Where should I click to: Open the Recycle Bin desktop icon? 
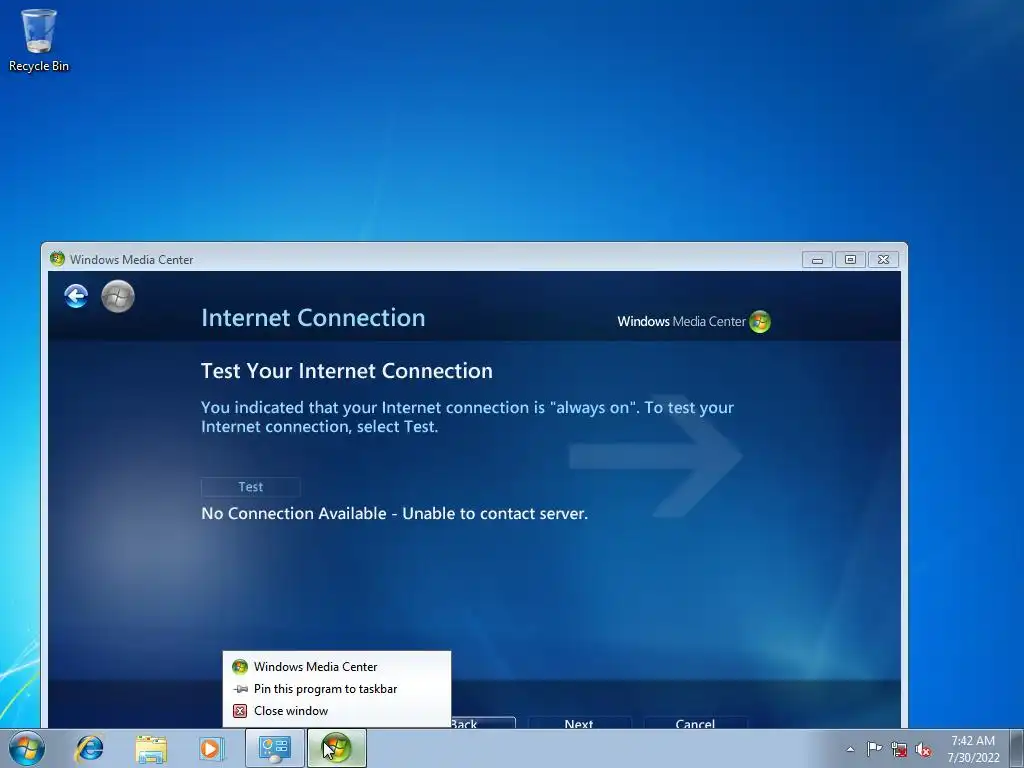pos(39,40)
